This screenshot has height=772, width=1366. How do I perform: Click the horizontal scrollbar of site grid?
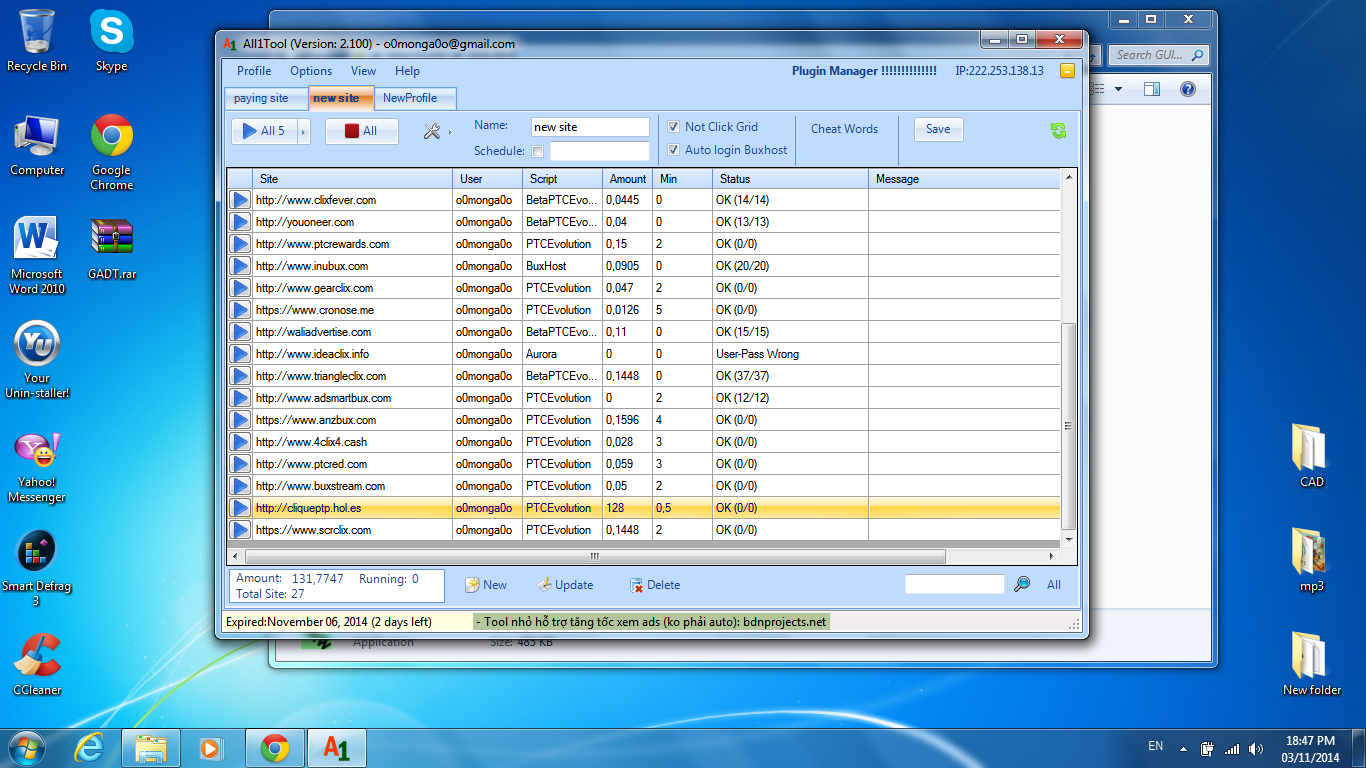point(594,556)
